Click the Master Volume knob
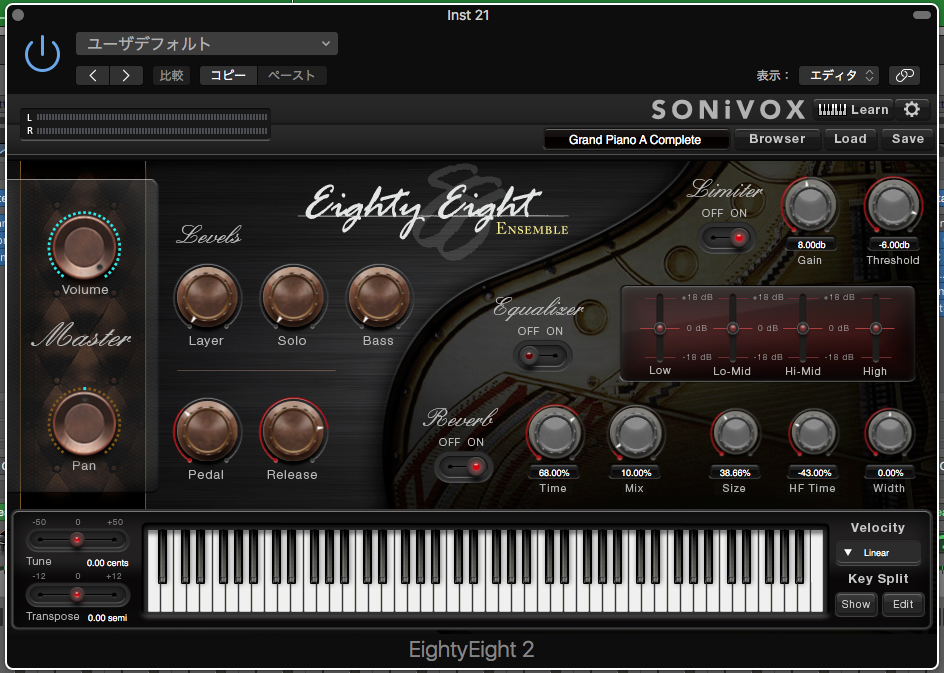Screen dimensions: 944x673 coord(85,247)
